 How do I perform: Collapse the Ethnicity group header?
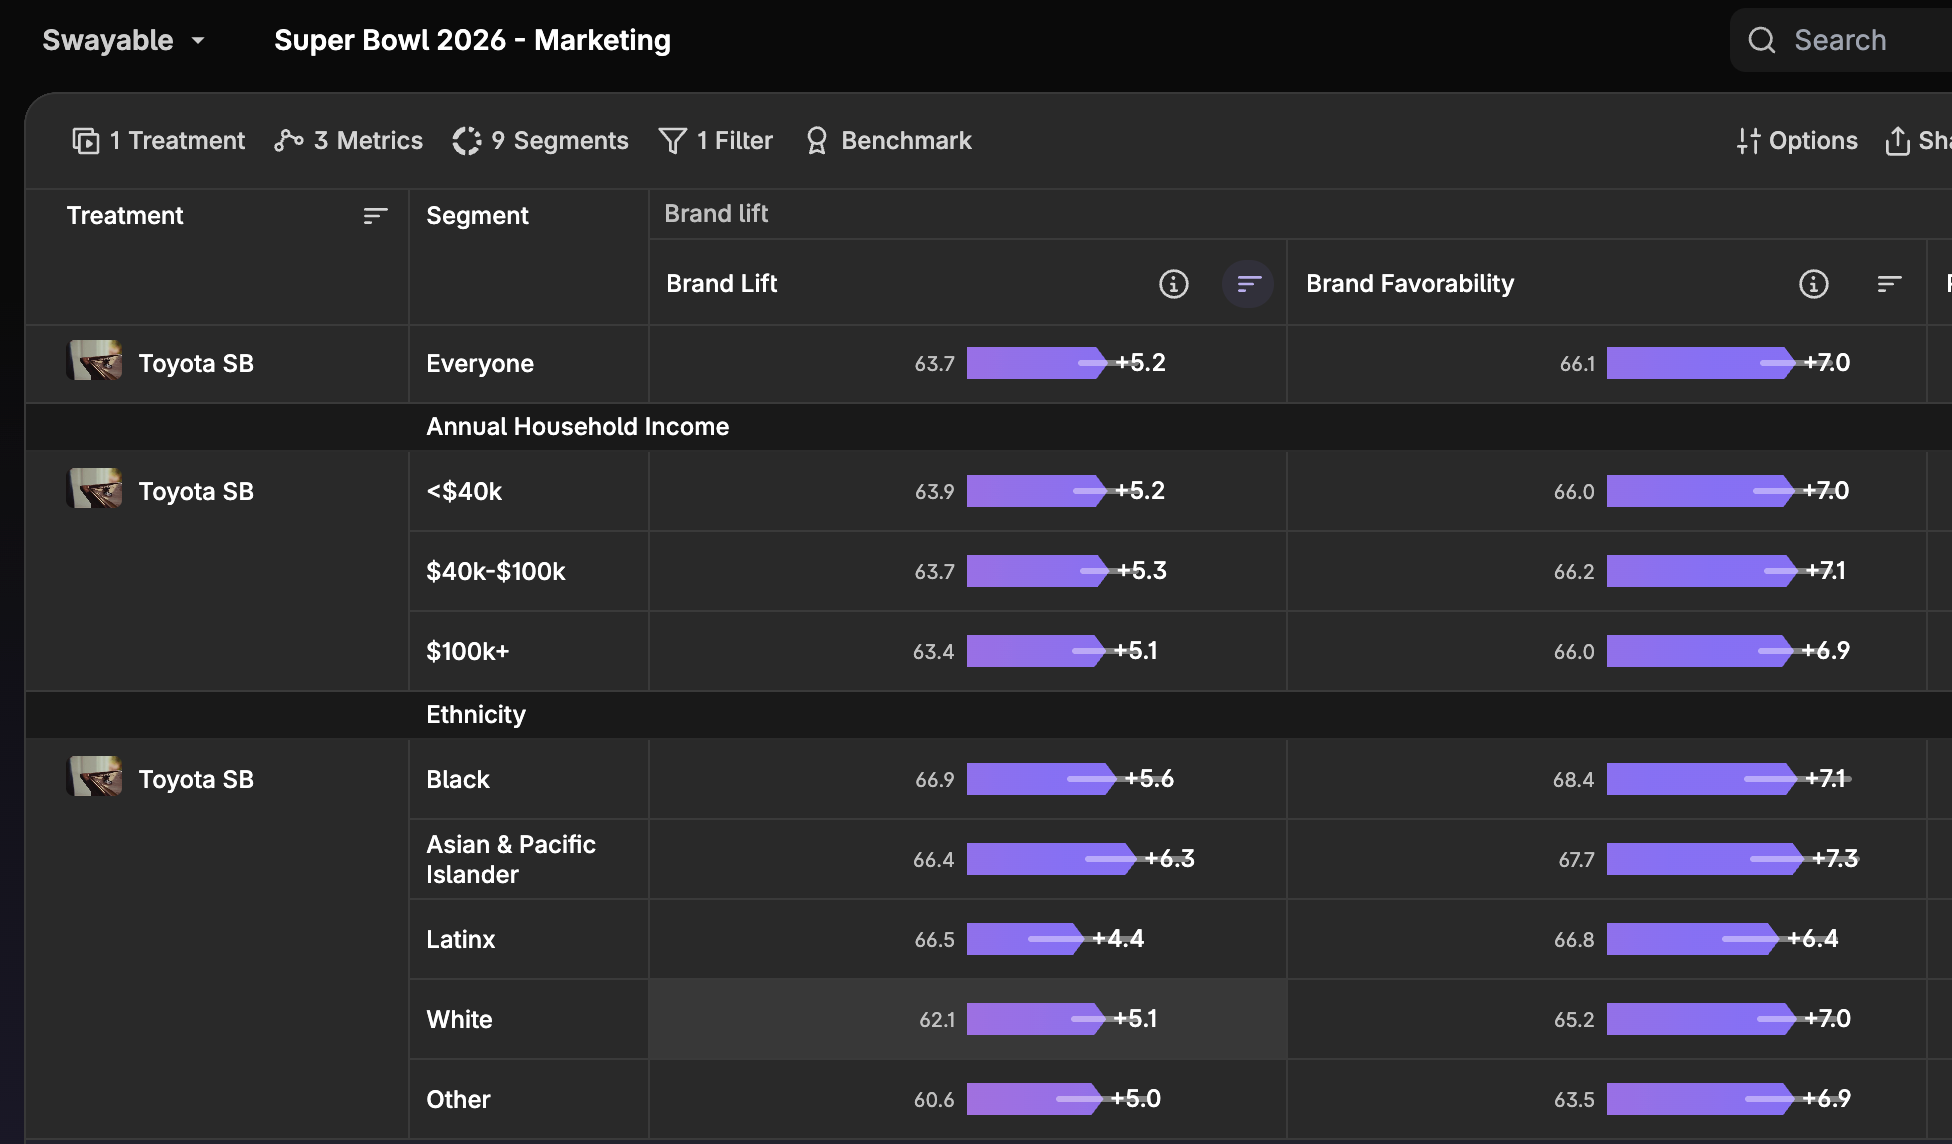475,715
